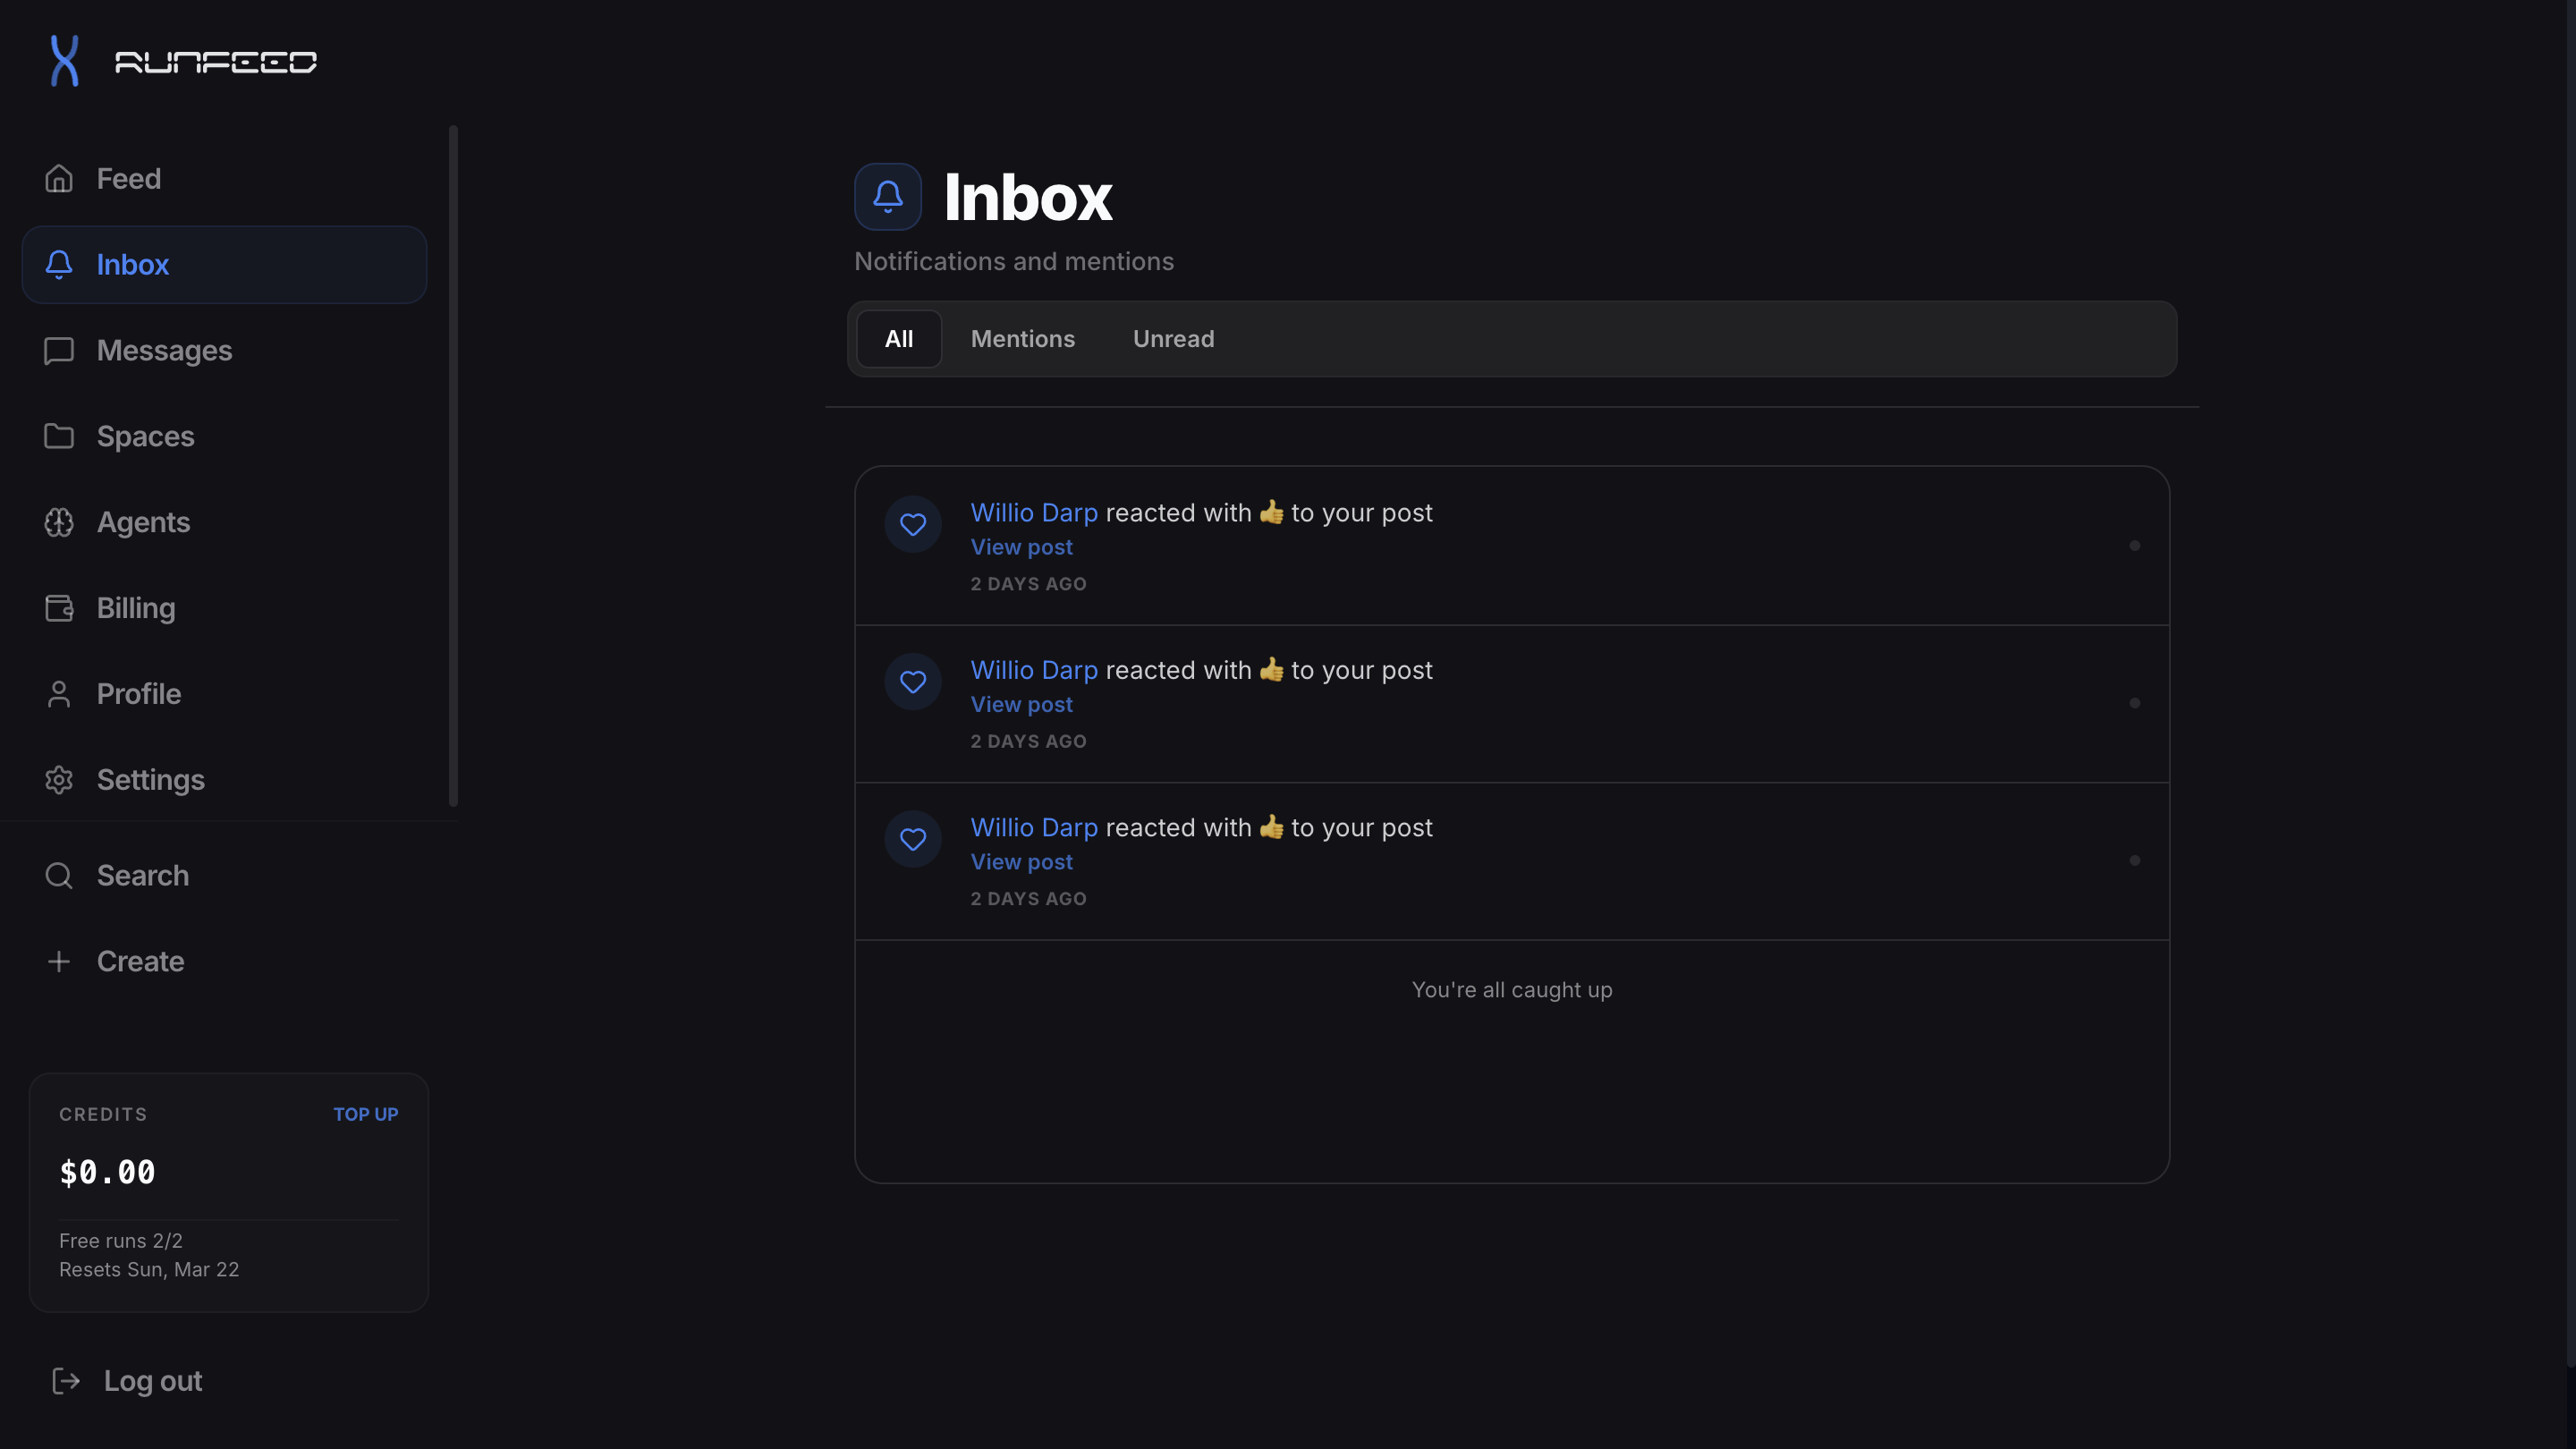
Task: Select the Inbox bell icon
Action: (x=58, y=264)
